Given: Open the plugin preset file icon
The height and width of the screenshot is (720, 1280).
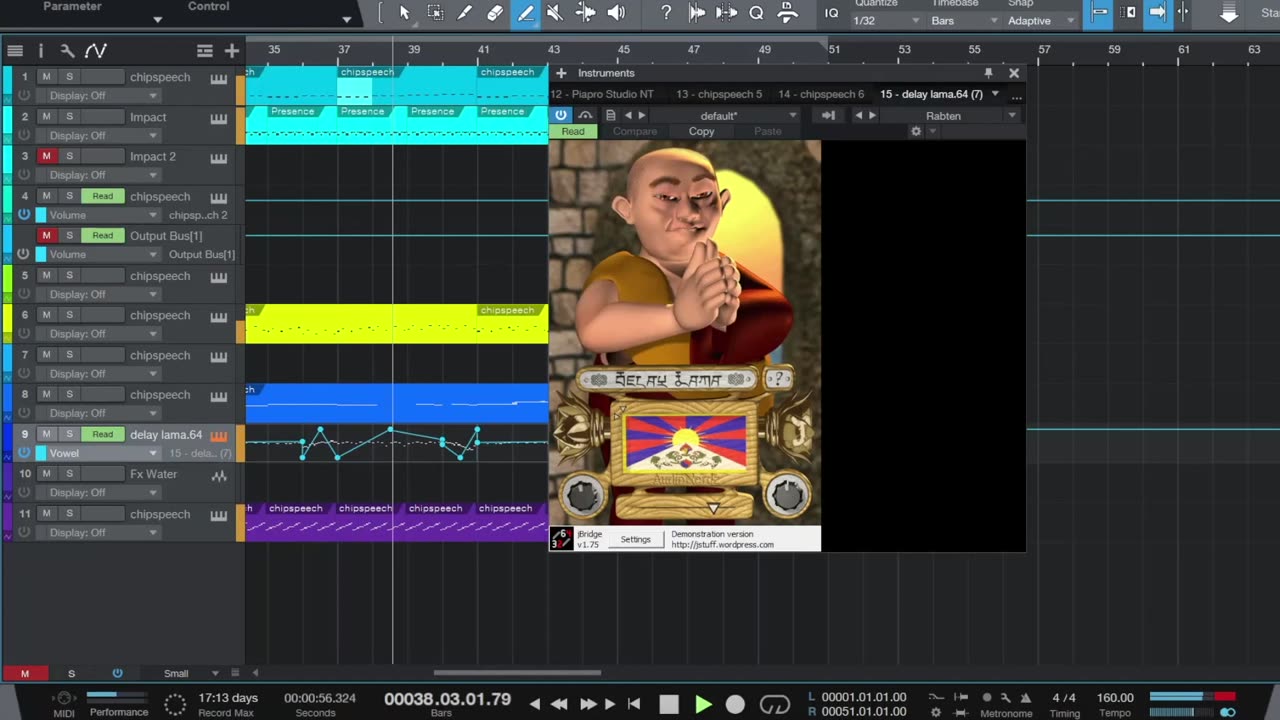Looking at the screenshot, I should 611,116.
